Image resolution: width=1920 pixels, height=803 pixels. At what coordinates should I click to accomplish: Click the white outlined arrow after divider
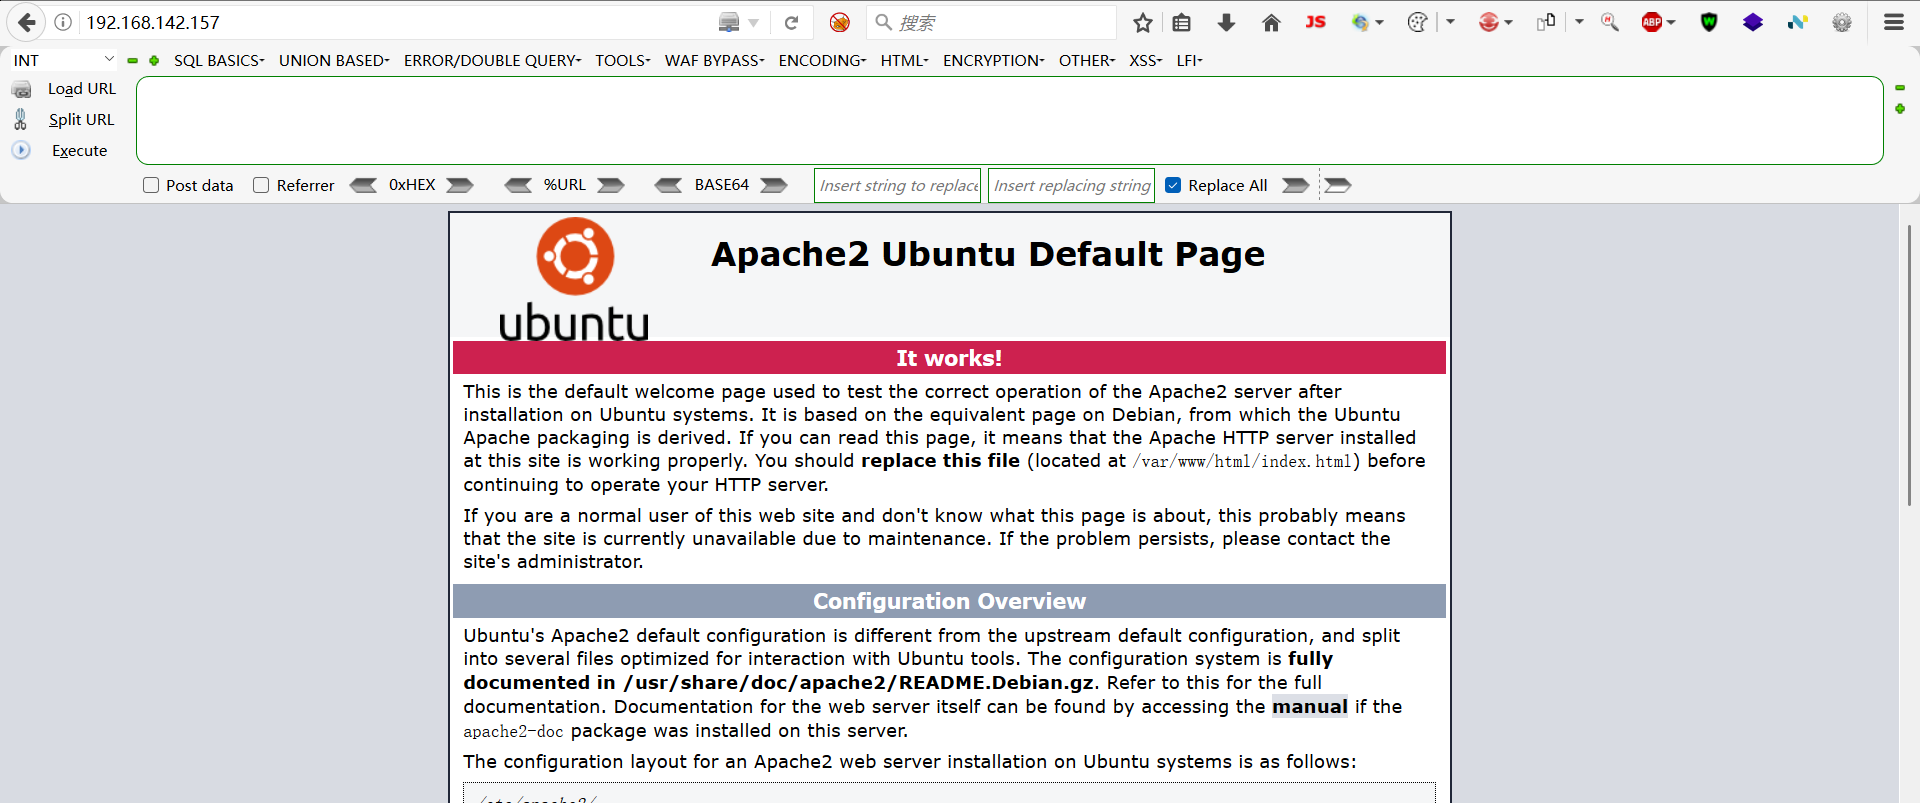[1338, 185]
